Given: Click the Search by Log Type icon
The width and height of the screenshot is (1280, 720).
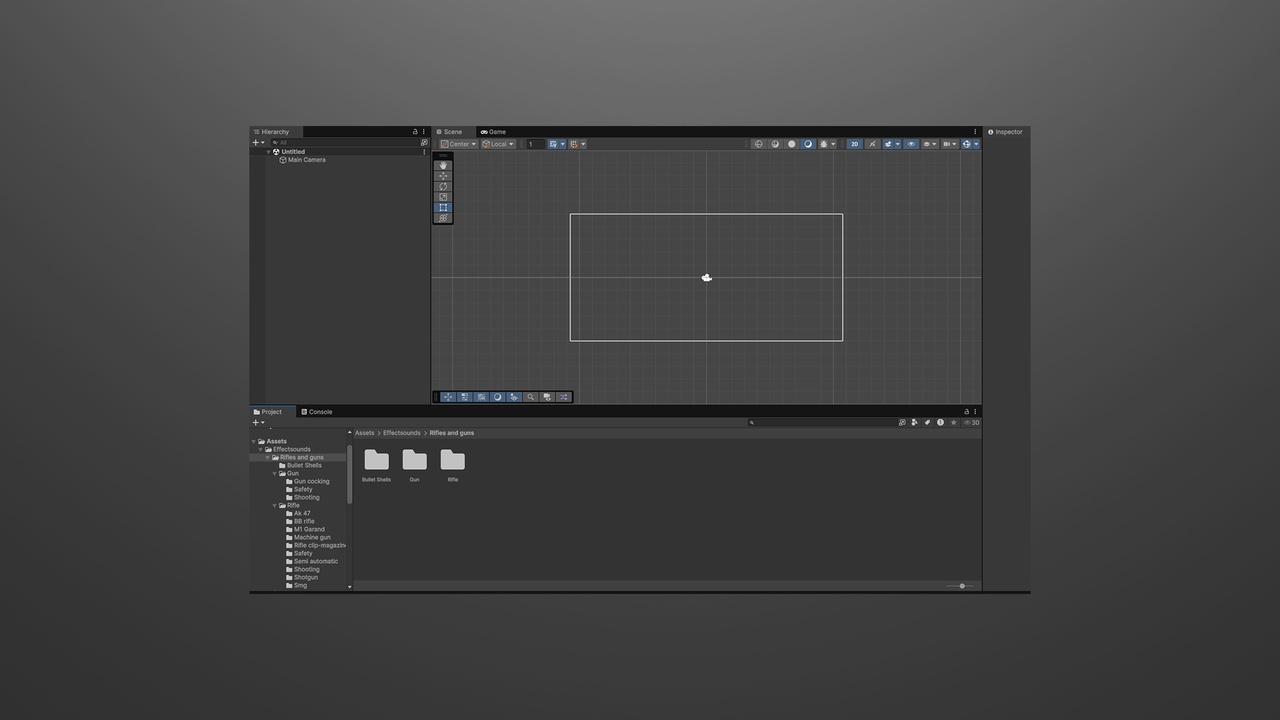Looking at the screenshot, I should 940,422.
